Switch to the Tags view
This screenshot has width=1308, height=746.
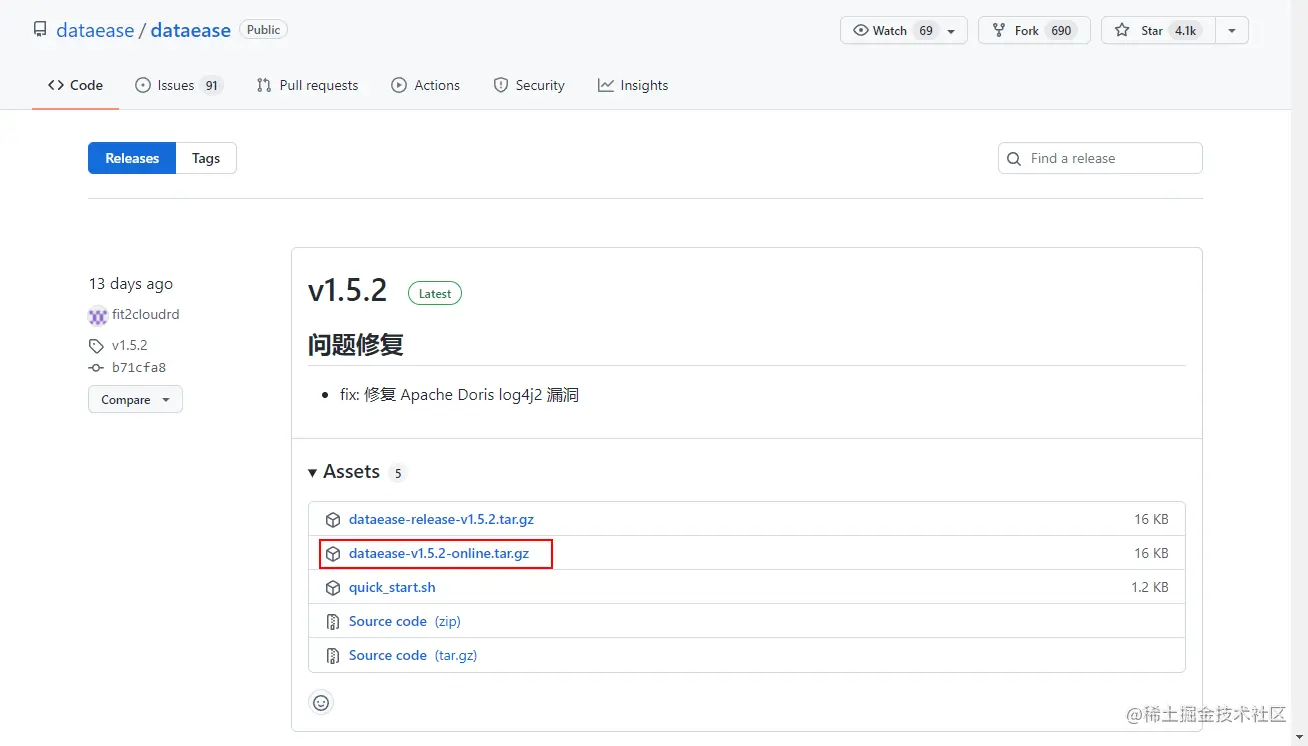[206, 158]
